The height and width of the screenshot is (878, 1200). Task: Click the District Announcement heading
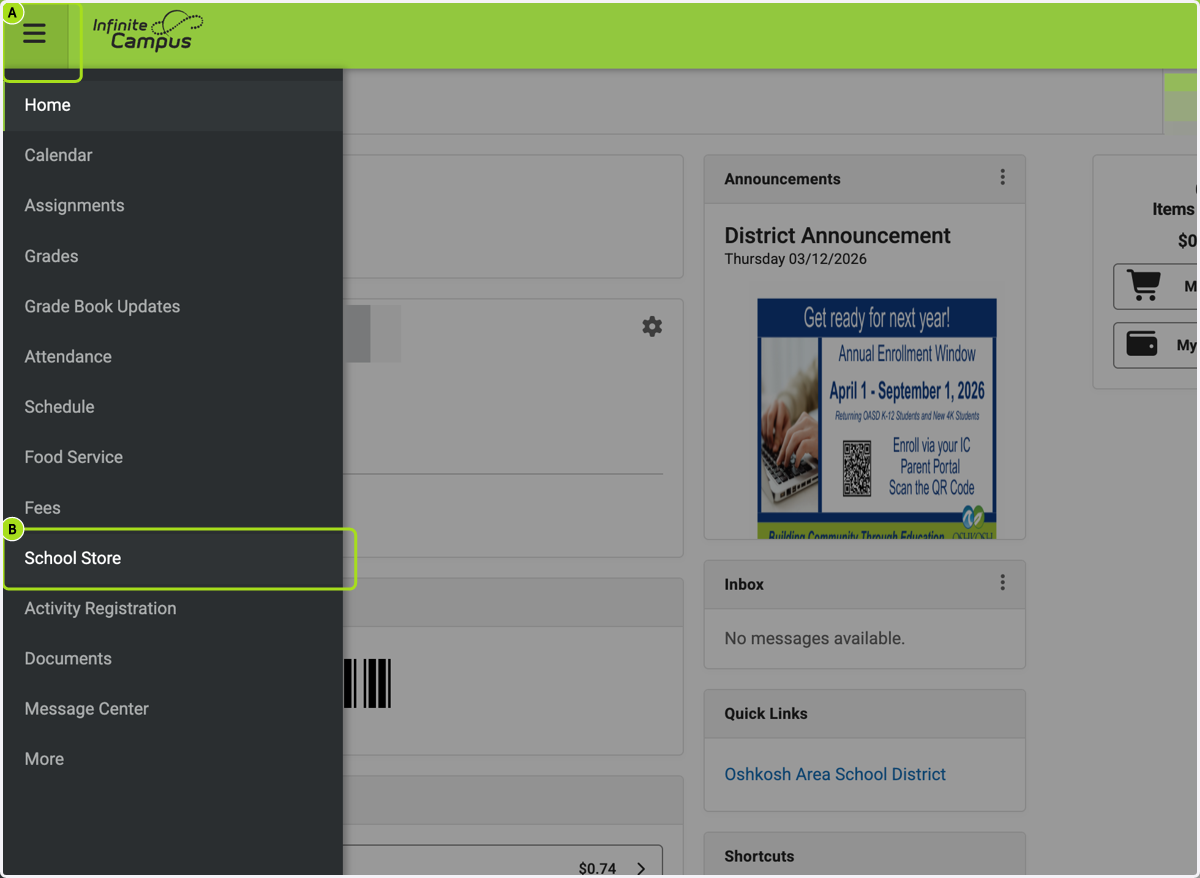(837, 236)
